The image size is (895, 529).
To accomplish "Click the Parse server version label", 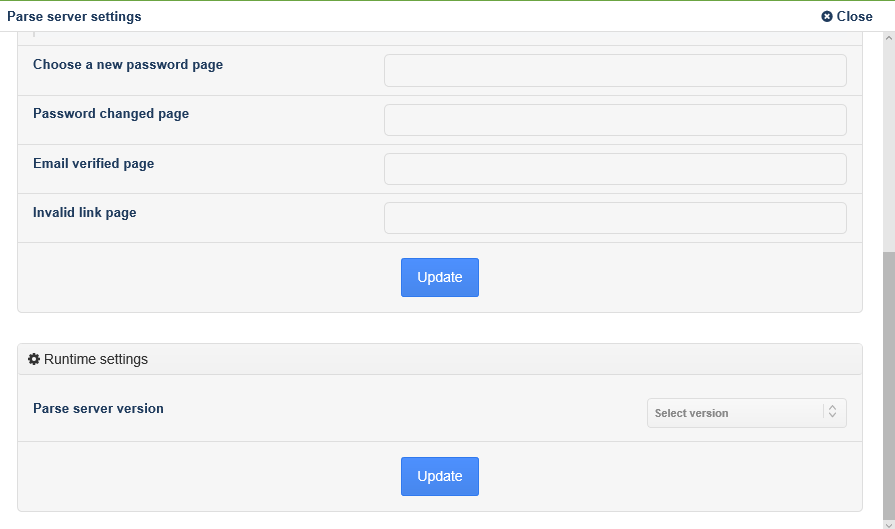I will point(98,409).
